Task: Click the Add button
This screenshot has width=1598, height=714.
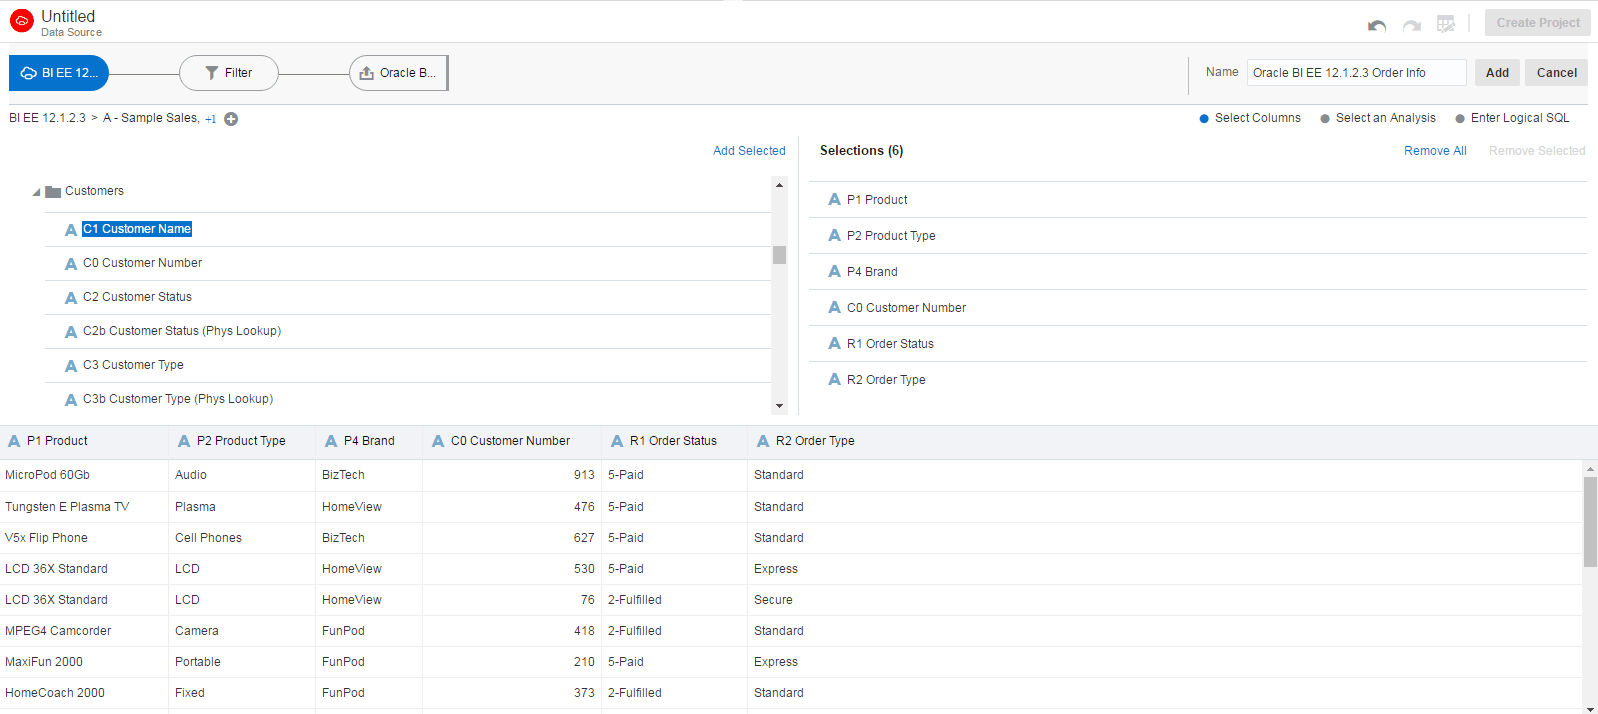Action: tap(1497, 73)
